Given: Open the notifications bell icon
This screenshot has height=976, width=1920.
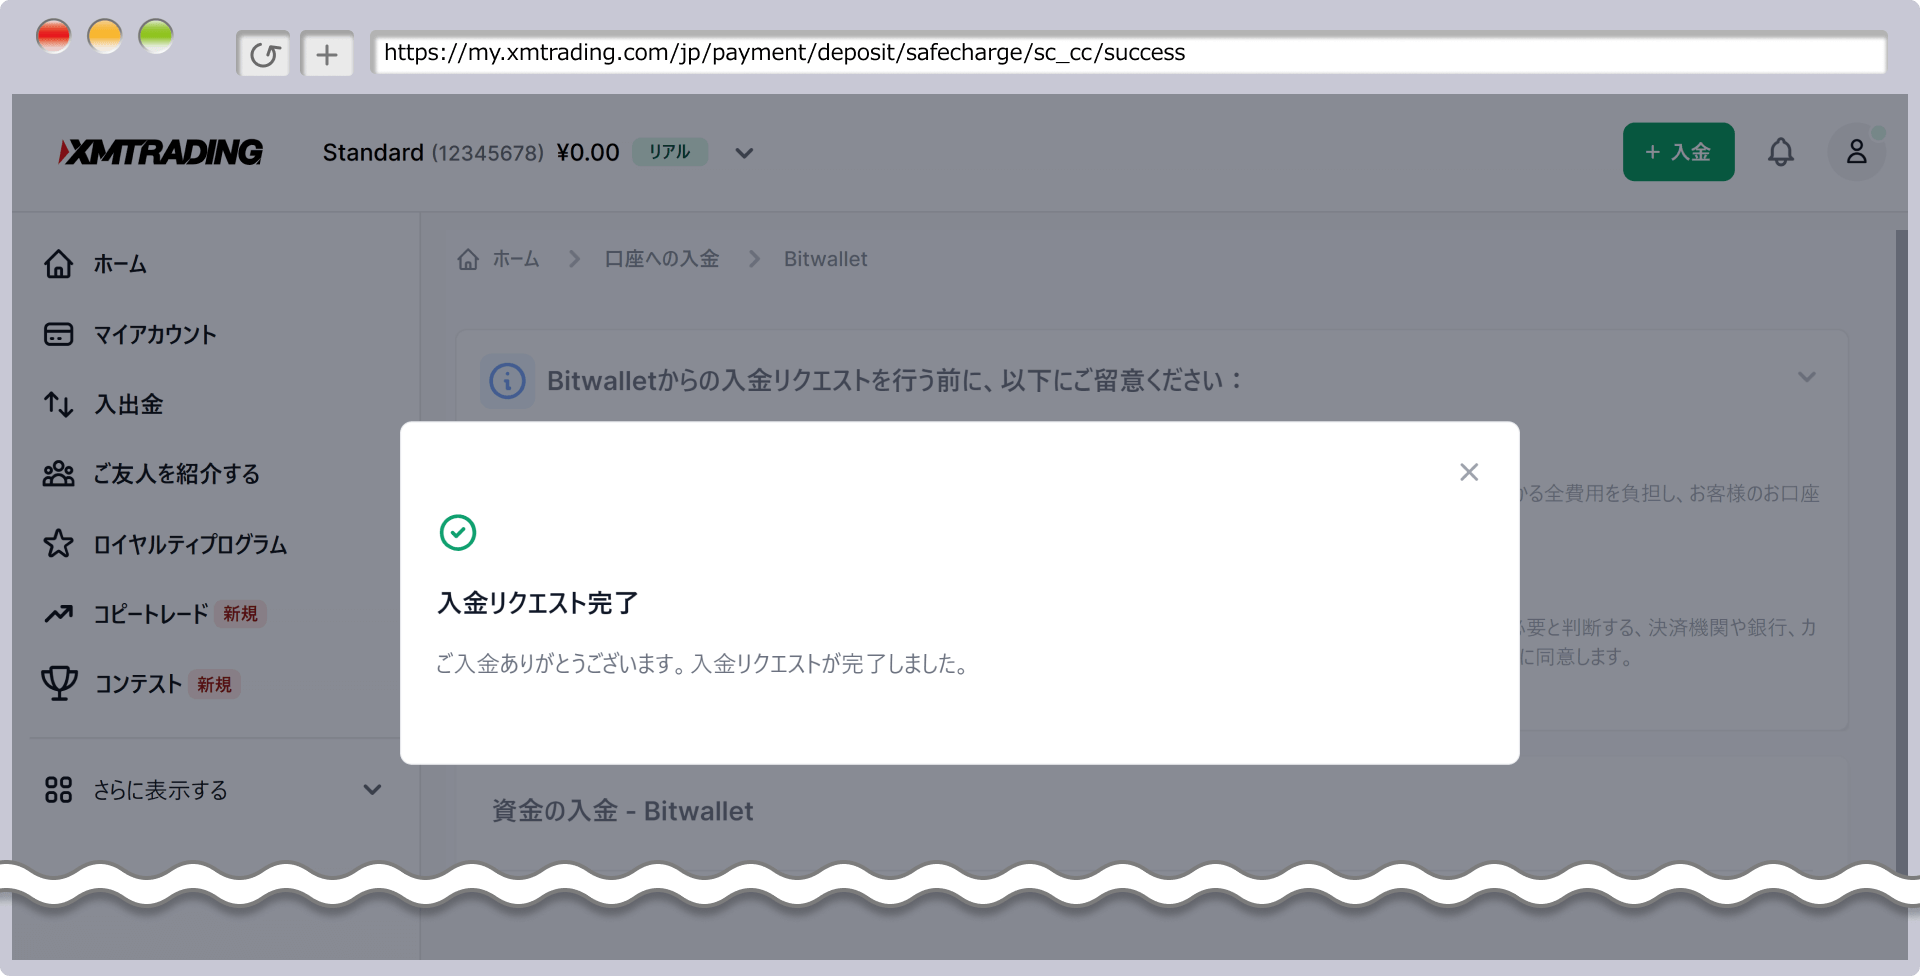Looking at the screenshot, I should [x=1782, y=151].
